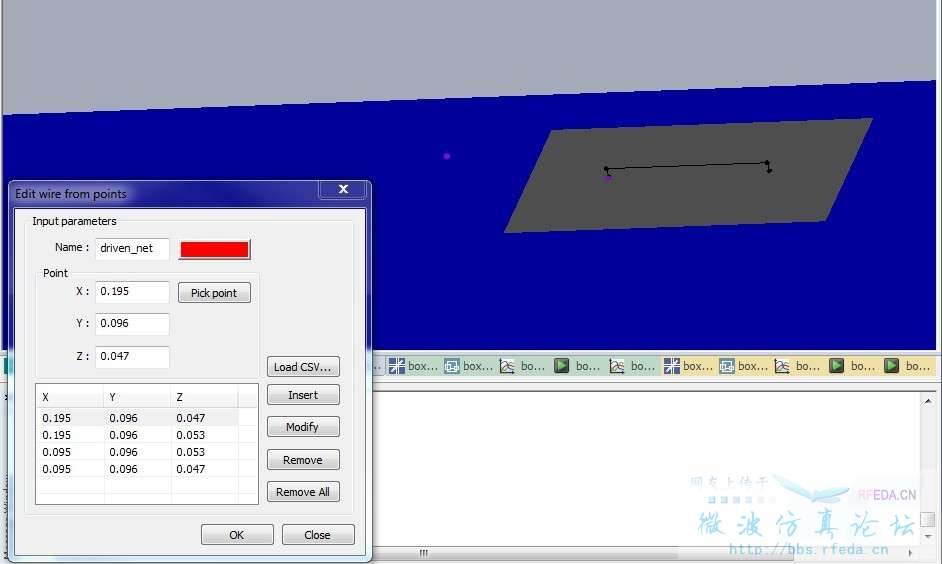This screenshot has width=942, height=564.
Task: Click the Remove All button
Action: click(303, 492)
